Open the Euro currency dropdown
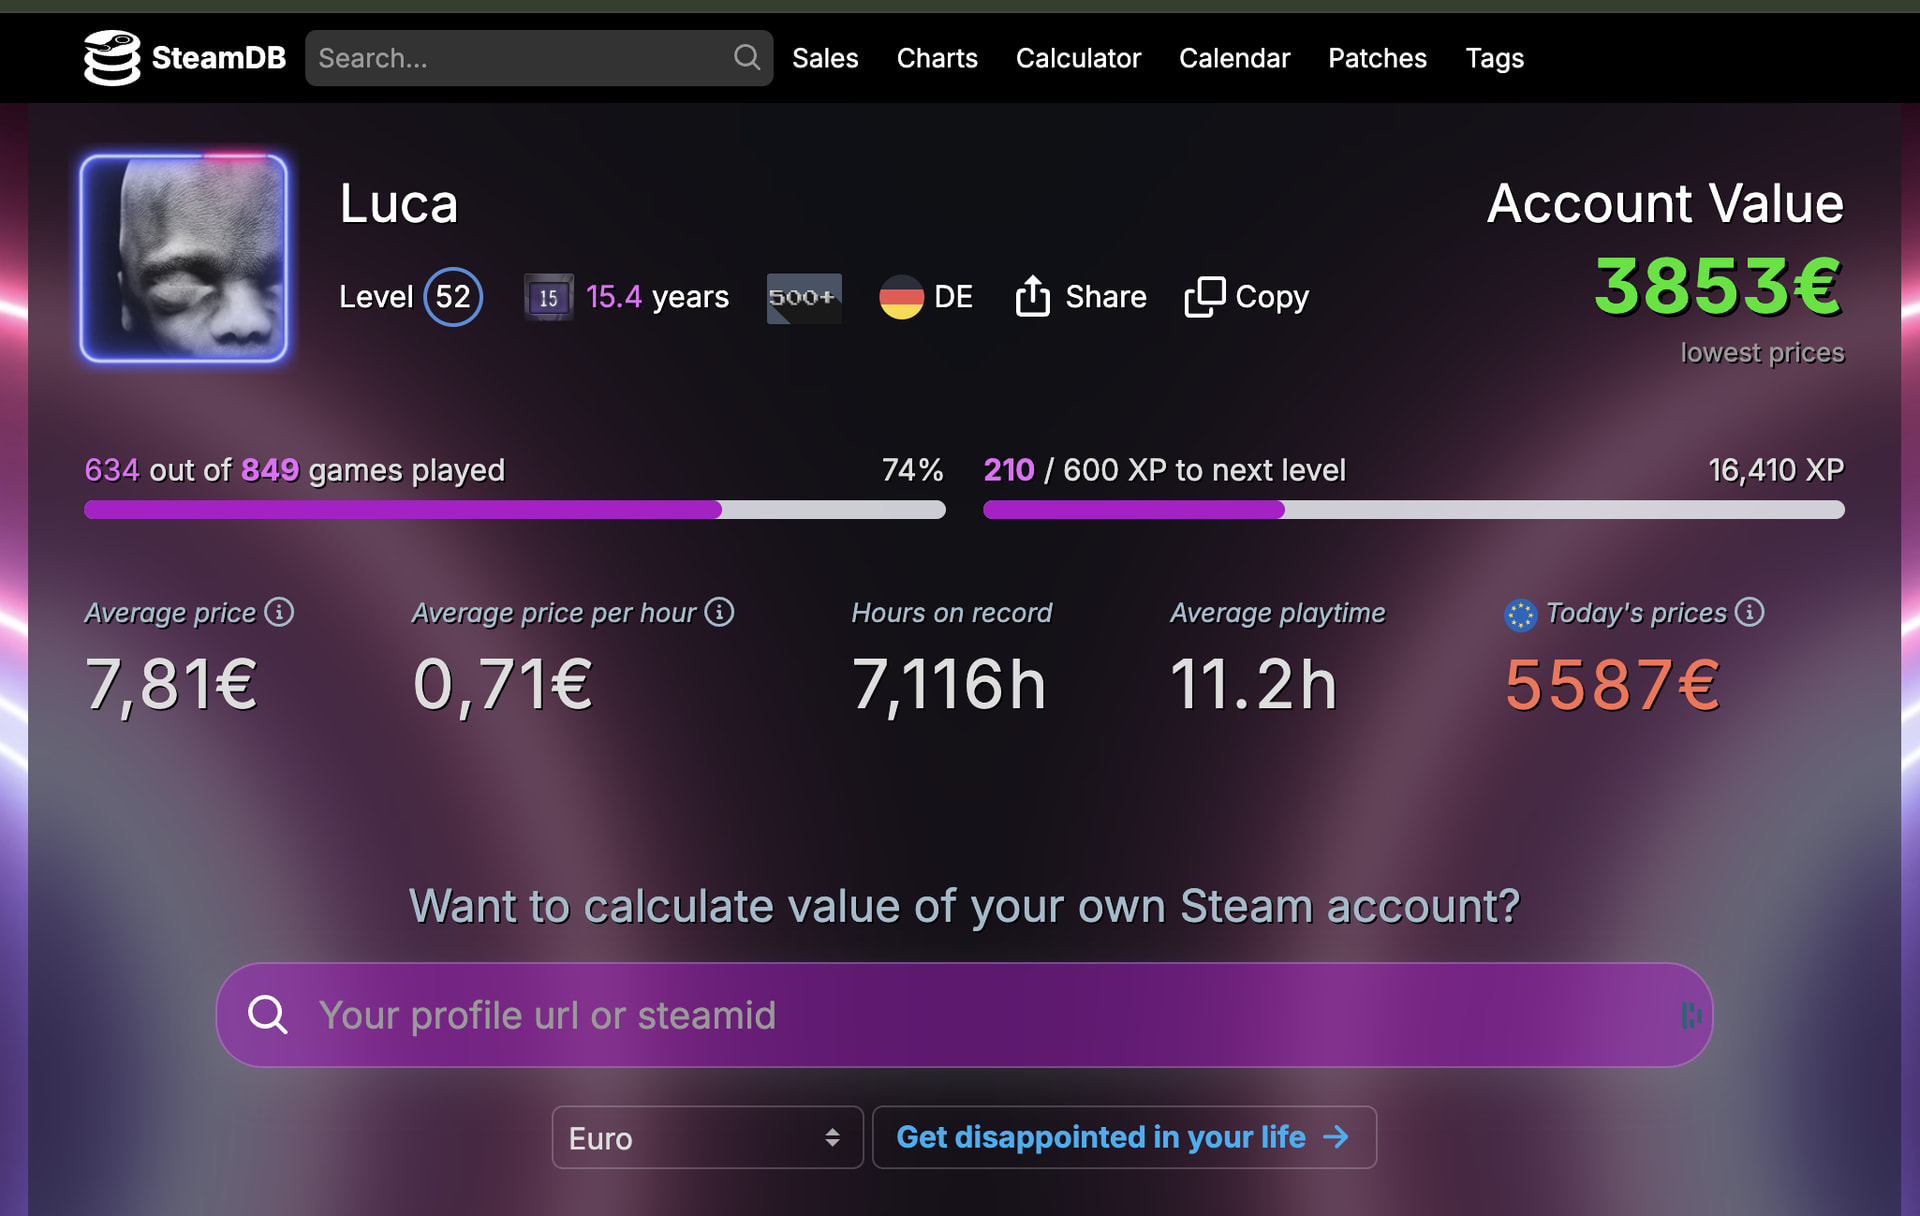 [x=707, y=1137]
